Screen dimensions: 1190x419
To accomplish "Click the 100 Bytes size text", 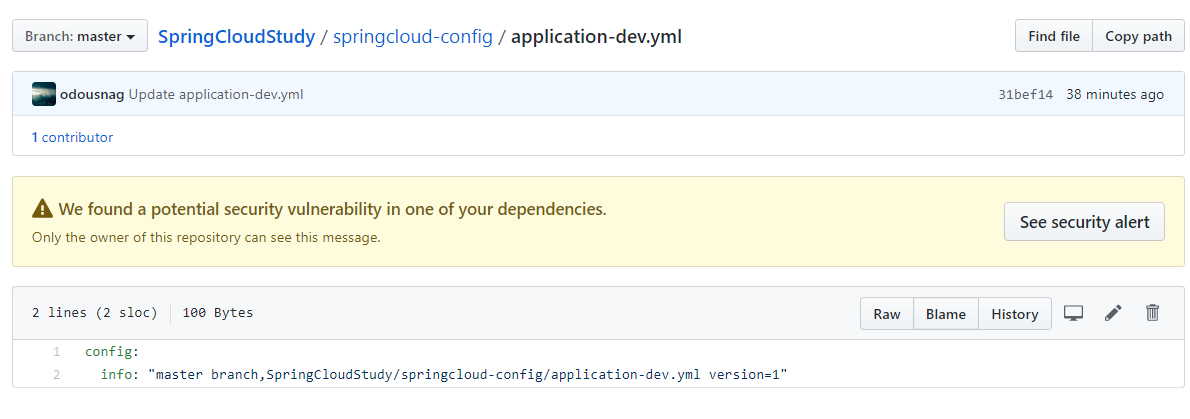I will [x=218, y=313].
